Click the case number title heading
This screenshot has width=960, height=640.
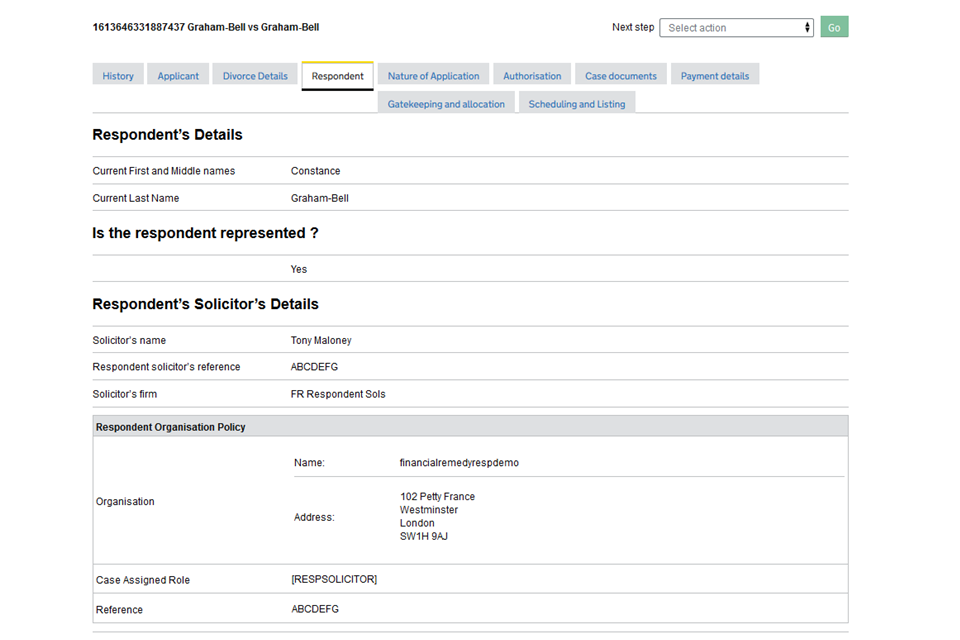tap(206, 27)
